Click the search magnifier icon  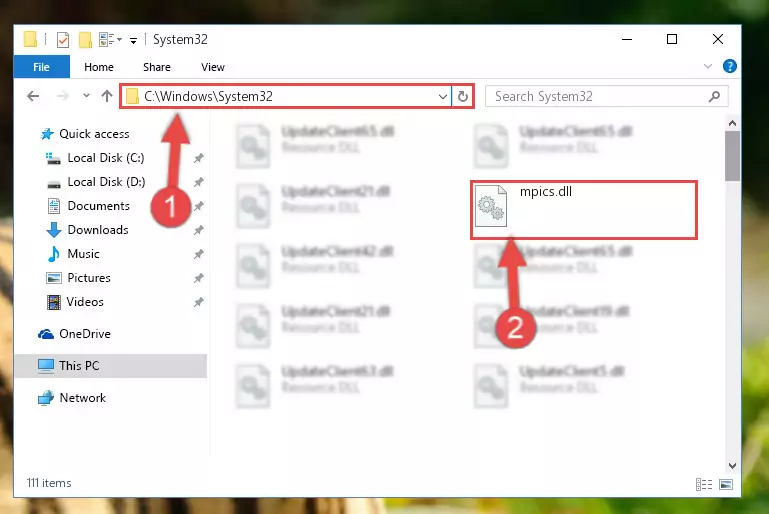[715, 97]
